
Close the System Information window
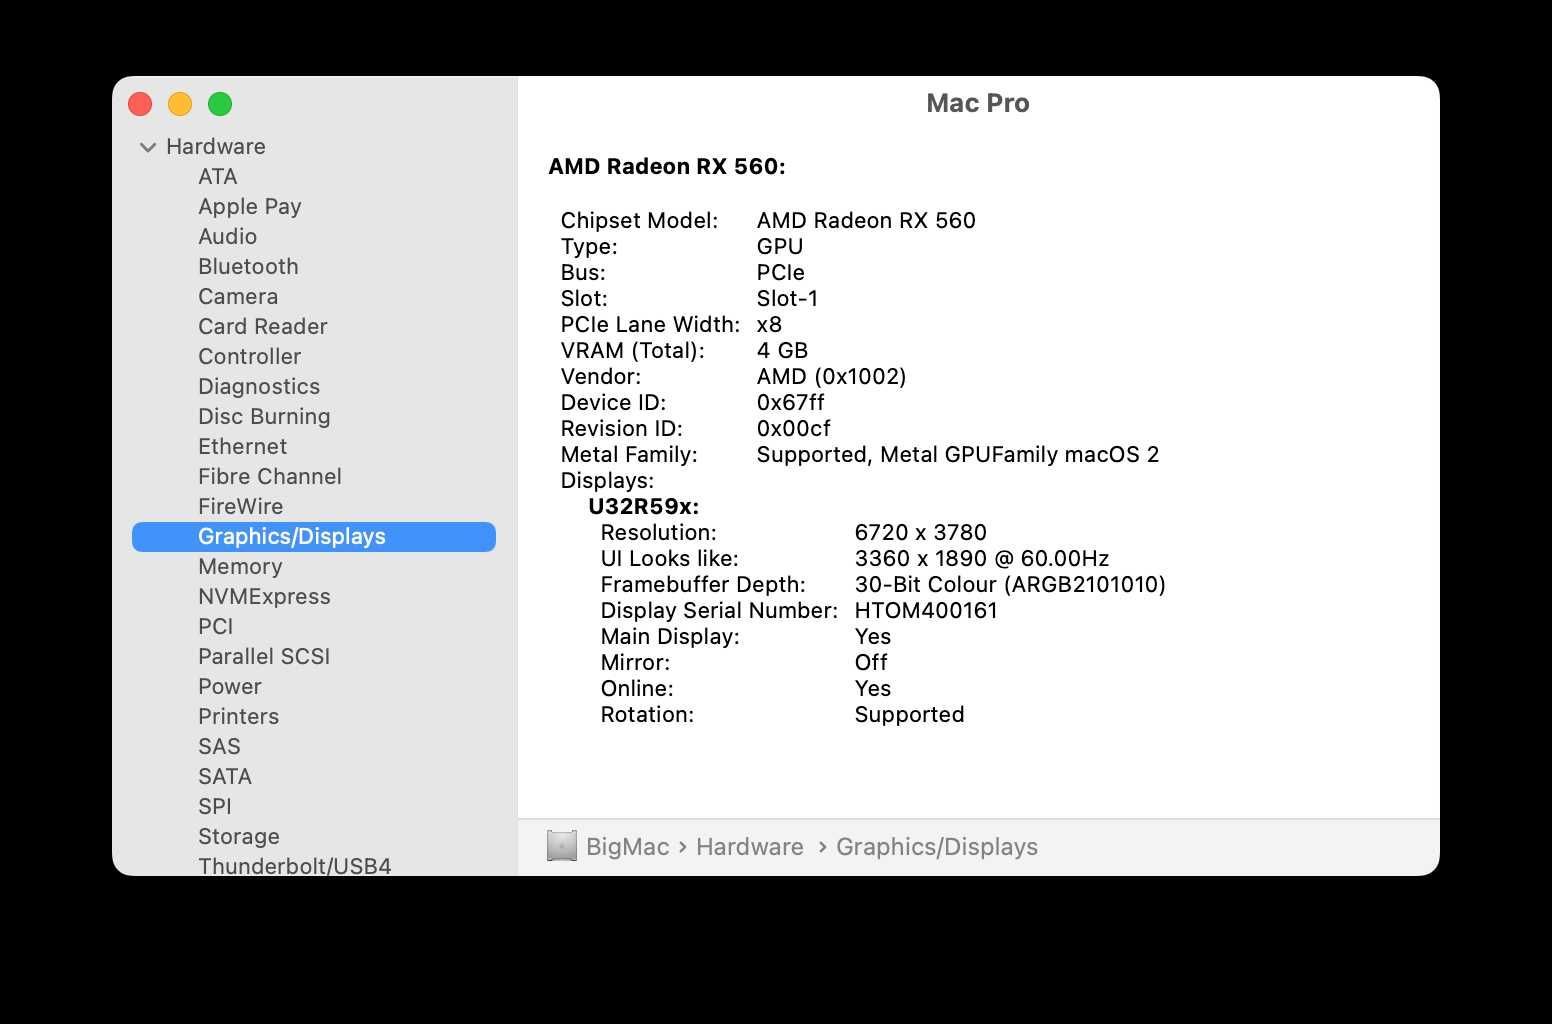140,104
